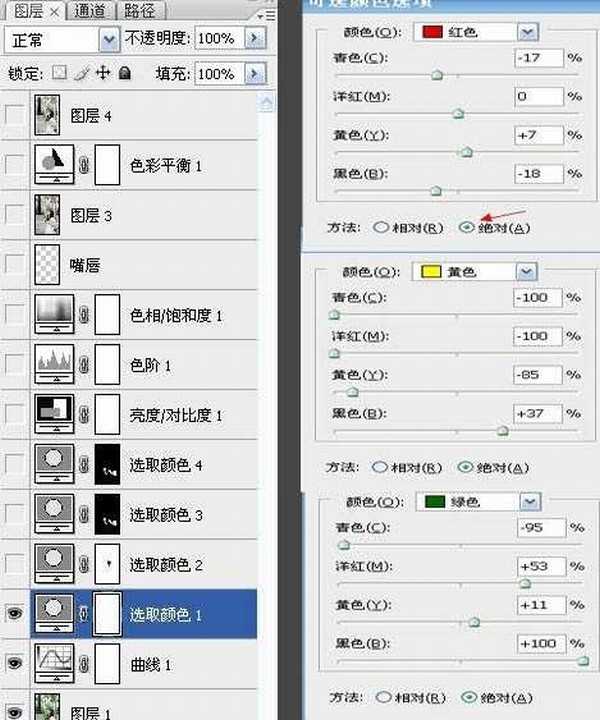Screen dimensions: 600x720
Task: Click the 嘴唇 transparent layer thumbnail
Action: [47, 264]
